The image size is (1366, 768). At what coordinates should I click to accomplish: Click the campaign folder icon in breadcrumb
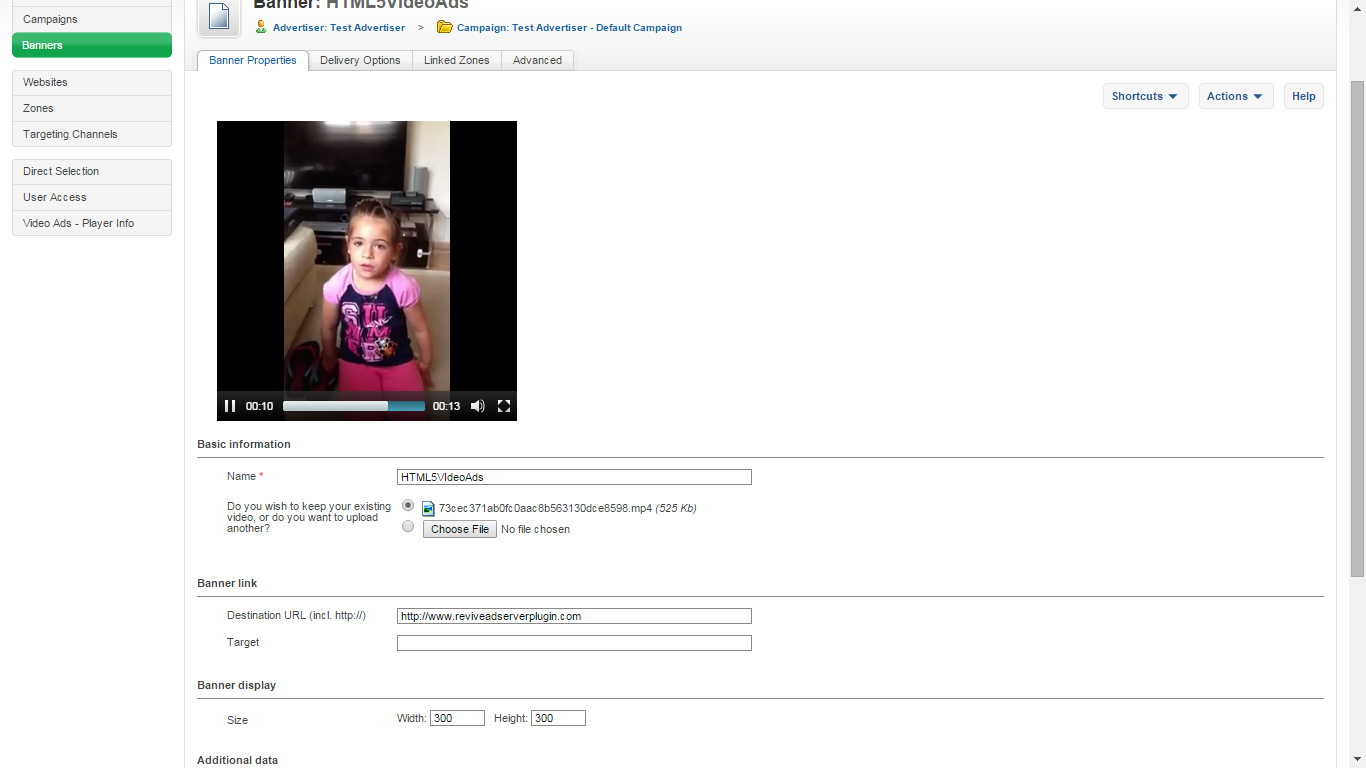pyautogui.click(x=445, y=27)
